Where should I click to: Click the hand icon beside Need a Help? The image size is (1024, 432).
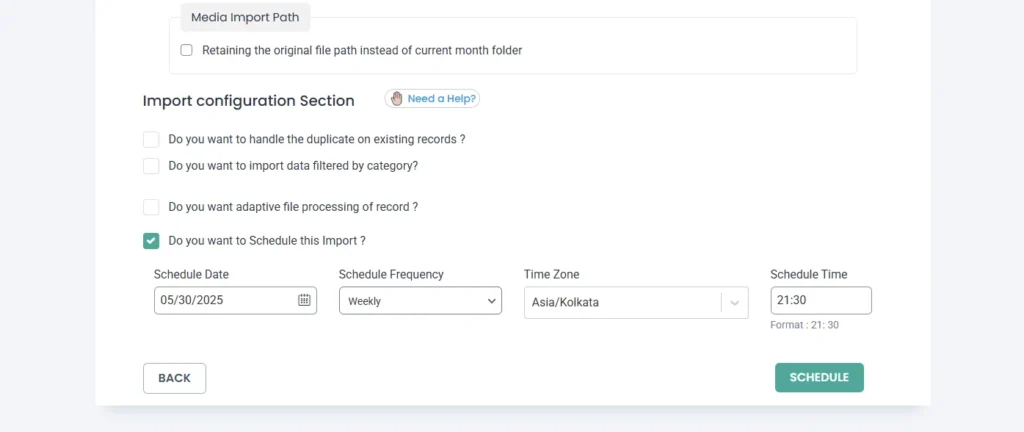396,99
